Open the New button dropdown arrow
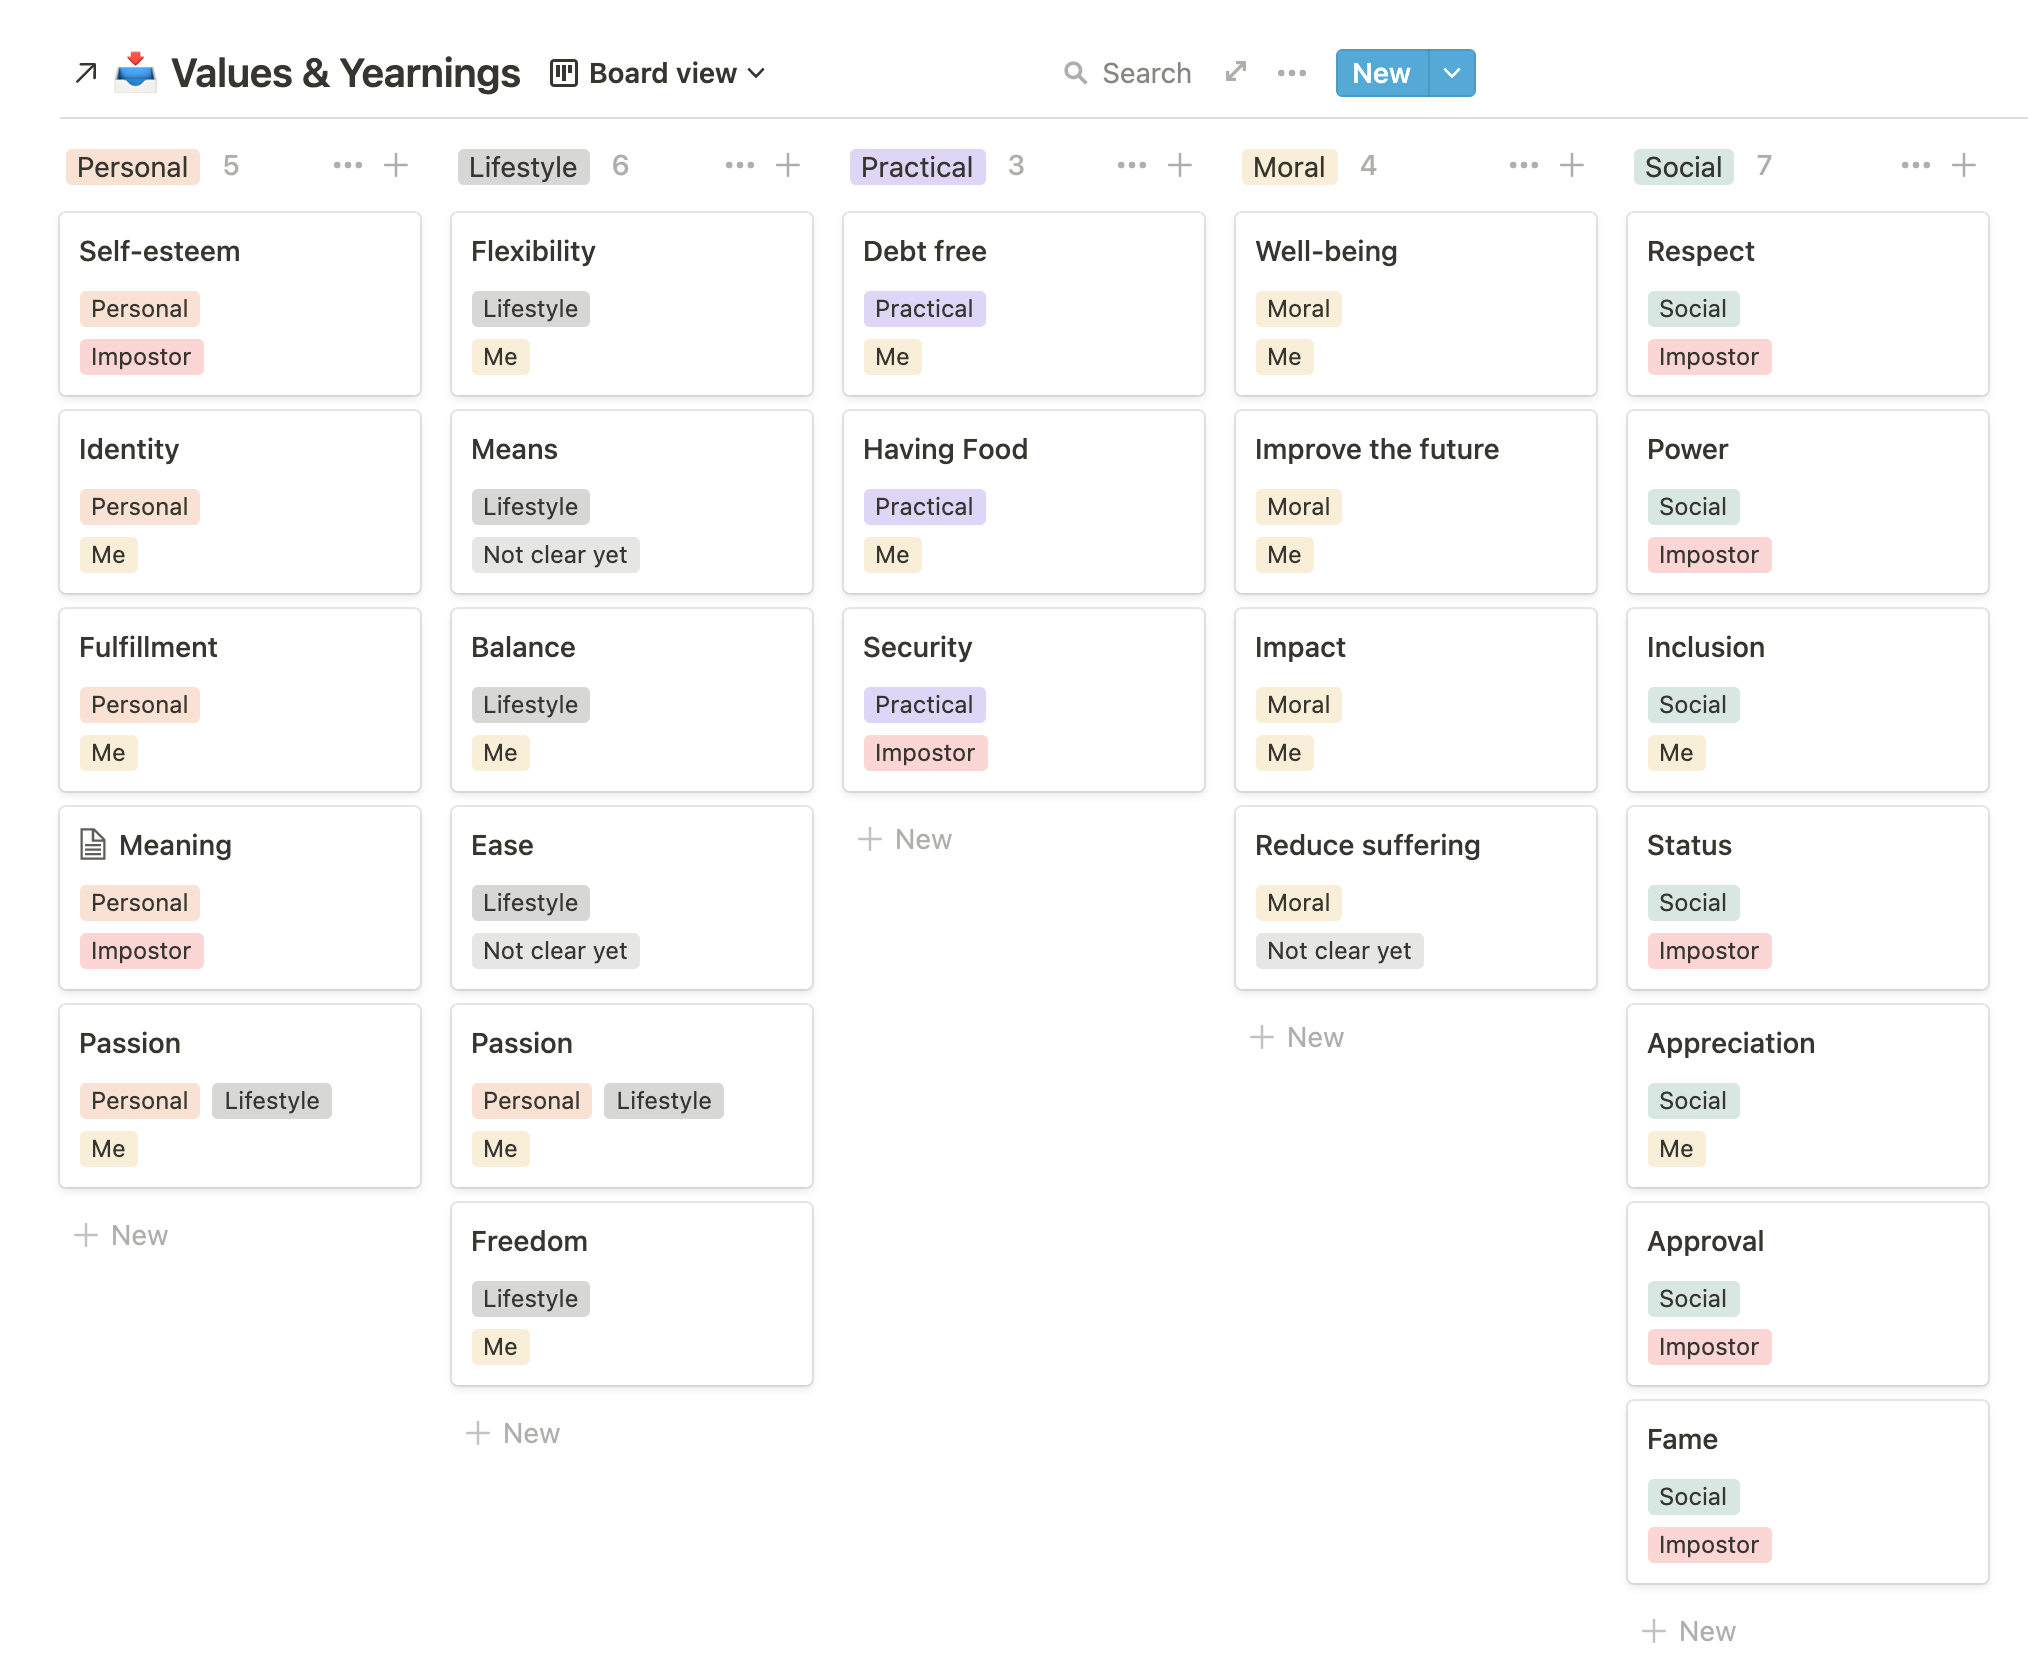 1452,73
